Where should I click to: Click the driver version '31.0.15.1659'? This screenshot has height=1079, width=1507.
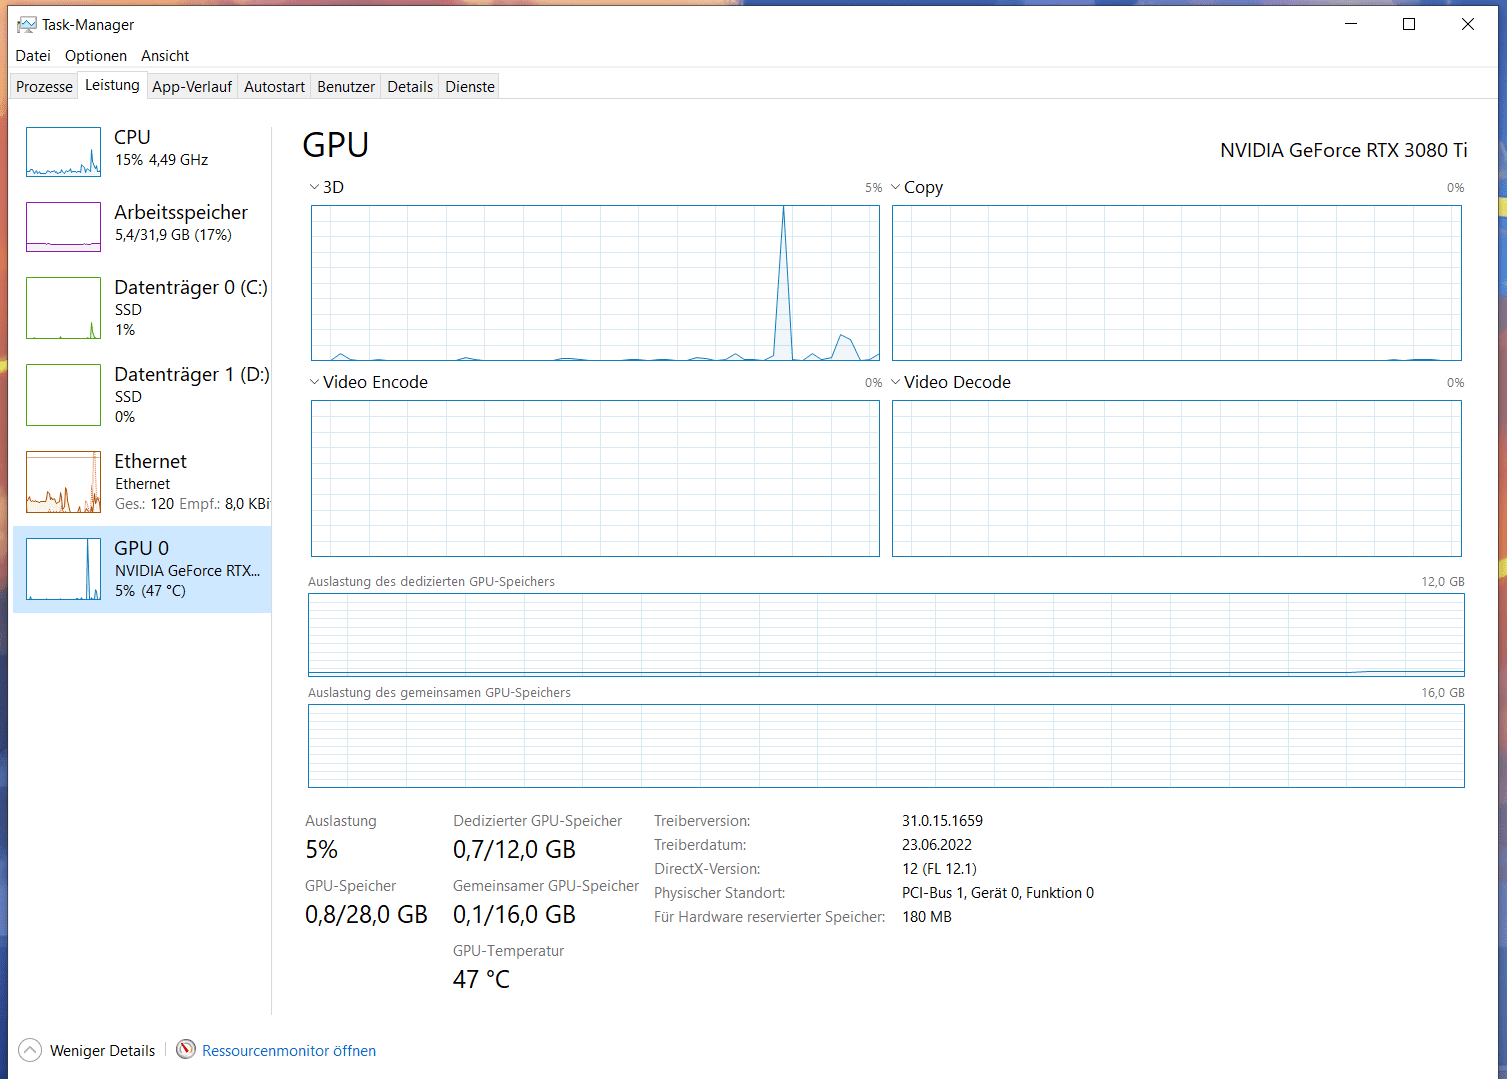point(942,821)
